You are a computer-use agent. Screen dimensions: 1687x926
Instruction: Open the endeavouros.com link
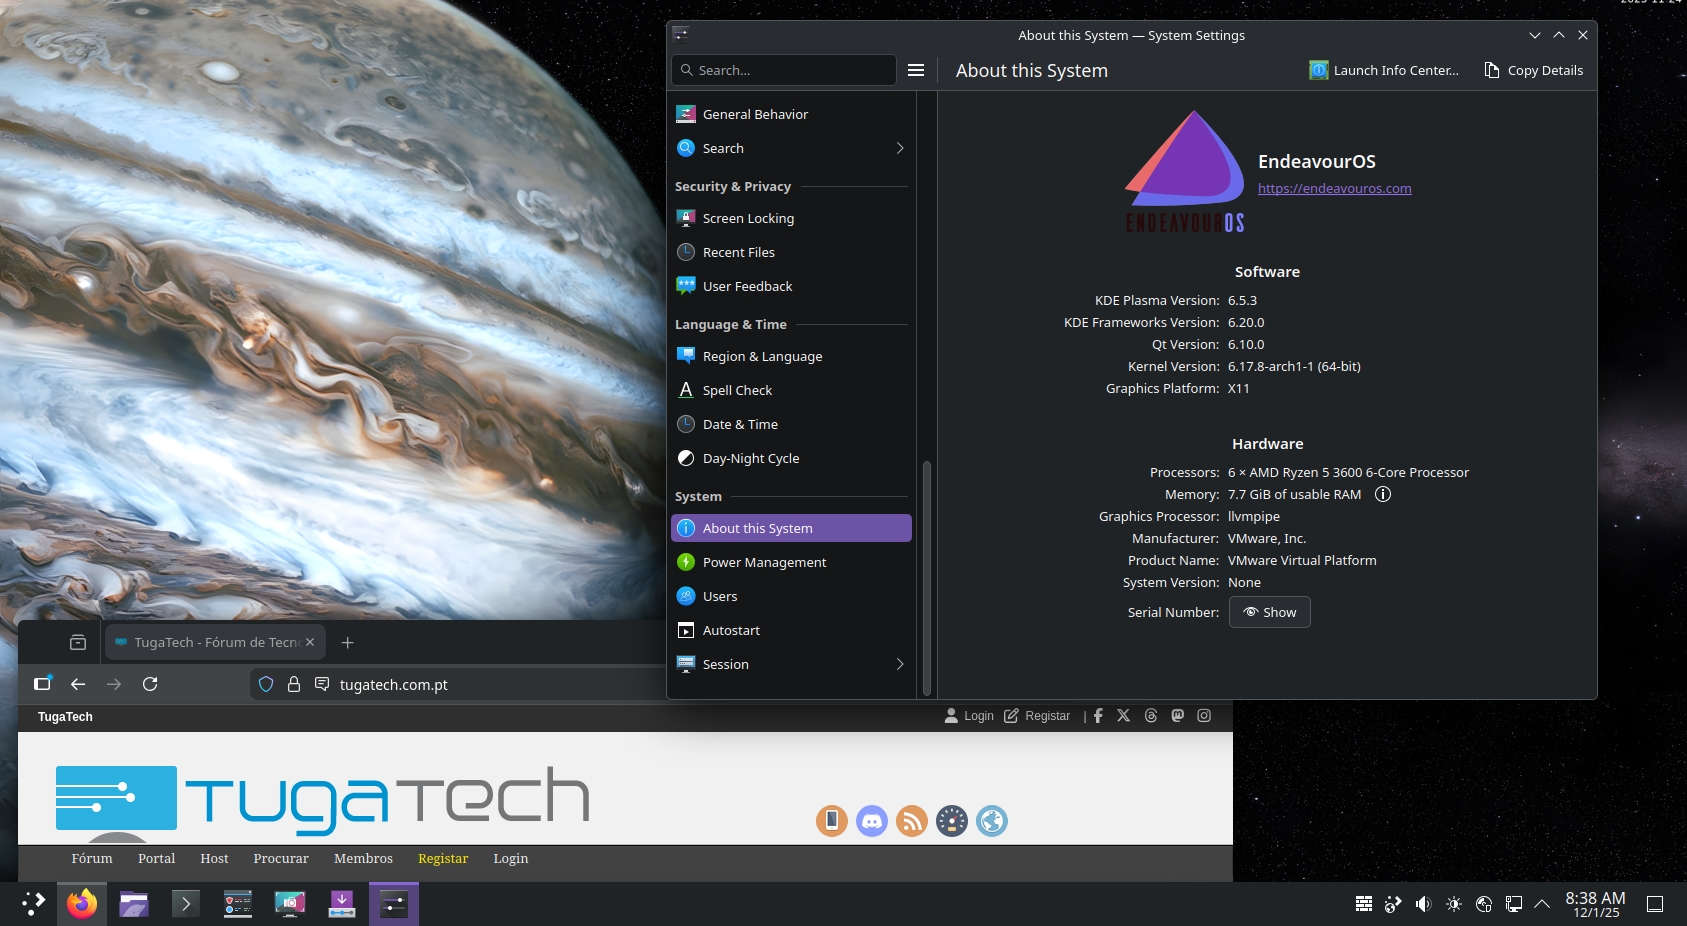click(x=1334, y=188)
